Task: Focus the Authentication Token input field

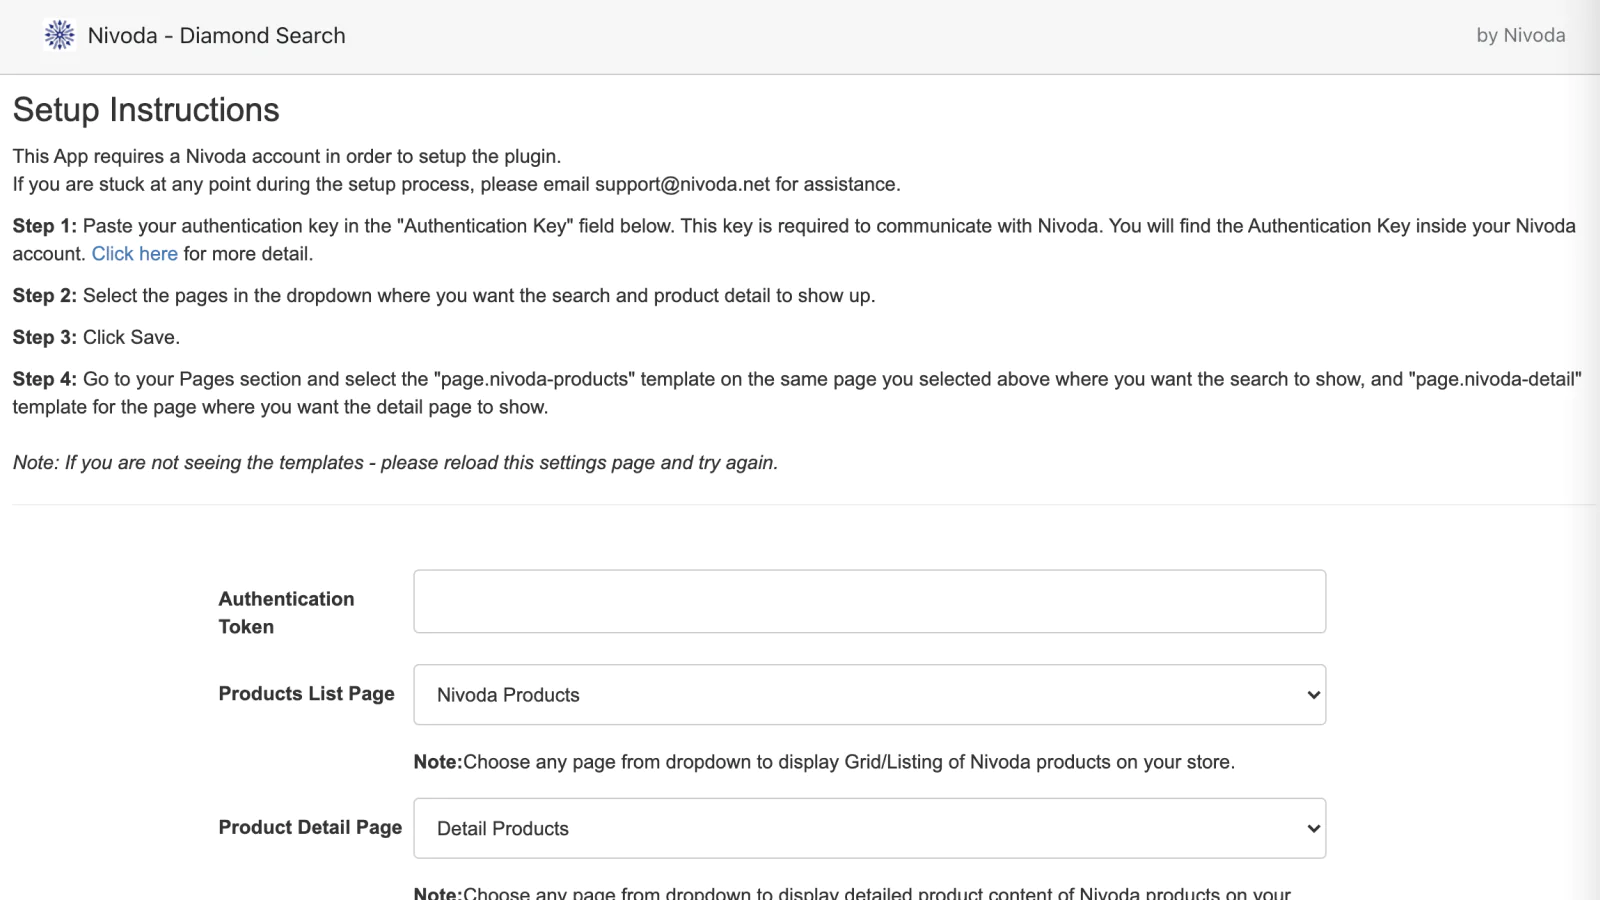Action: tap(869, 601)
